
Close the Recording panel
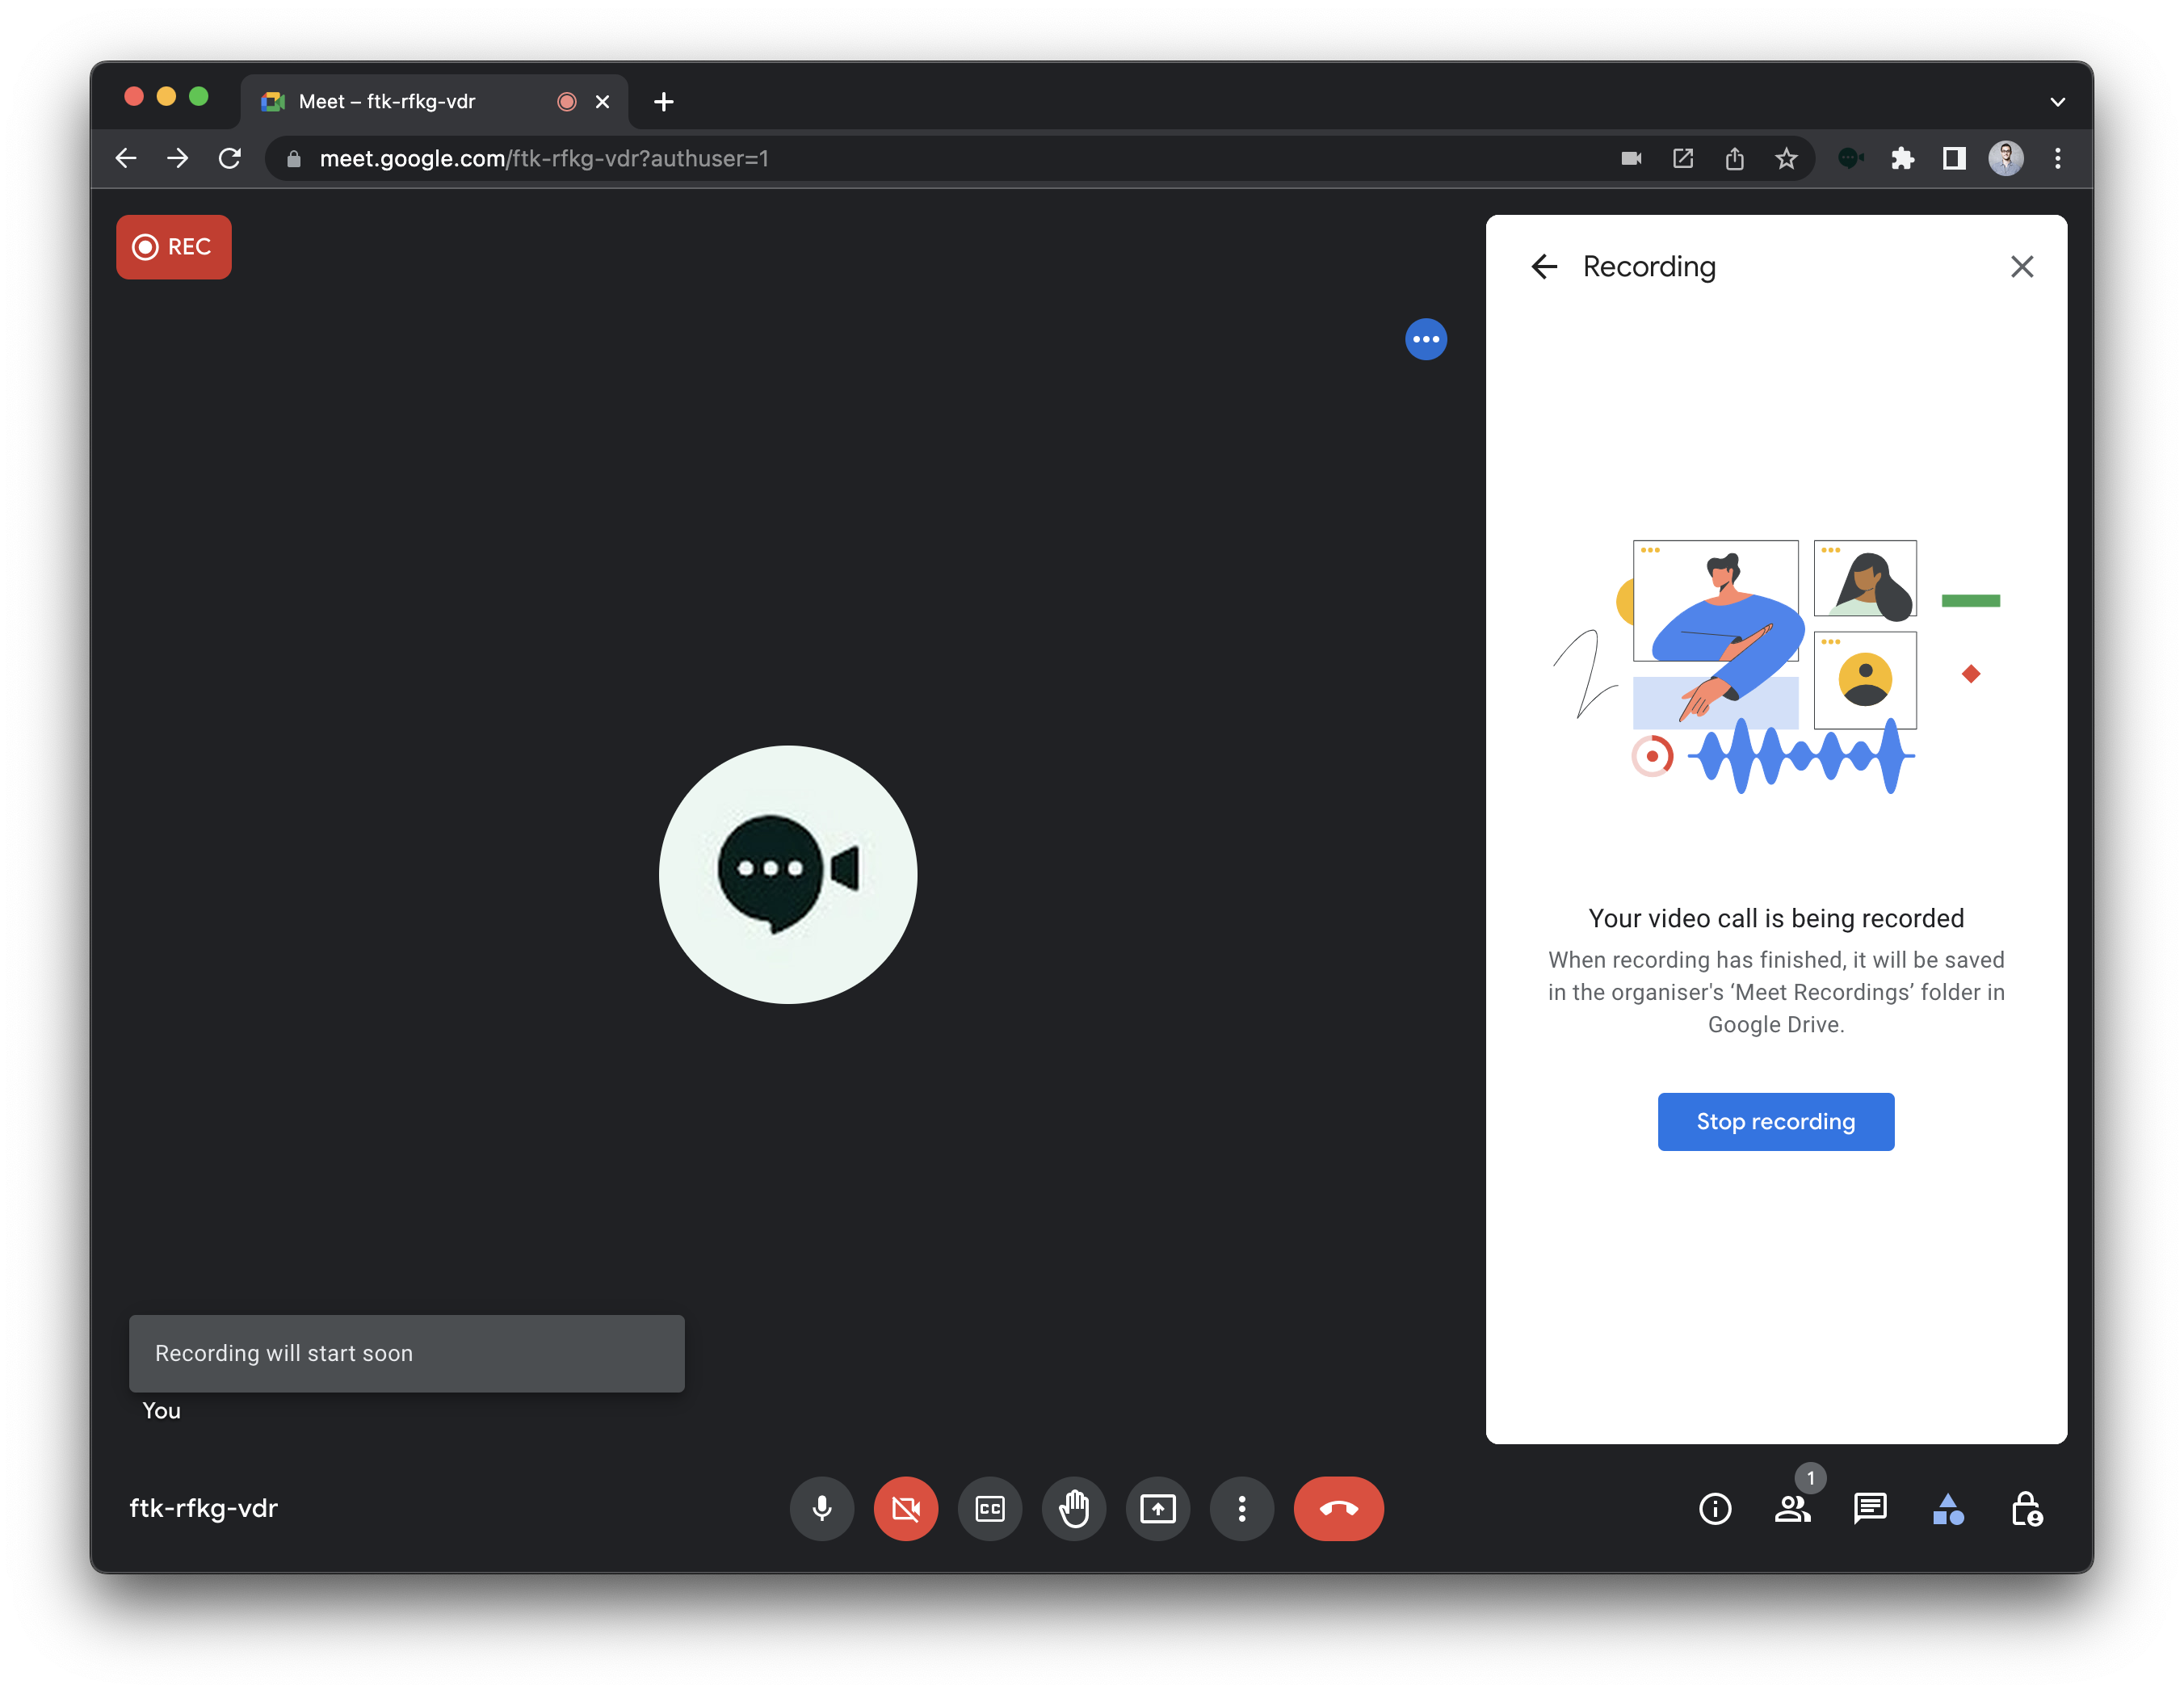[2021, 266]
